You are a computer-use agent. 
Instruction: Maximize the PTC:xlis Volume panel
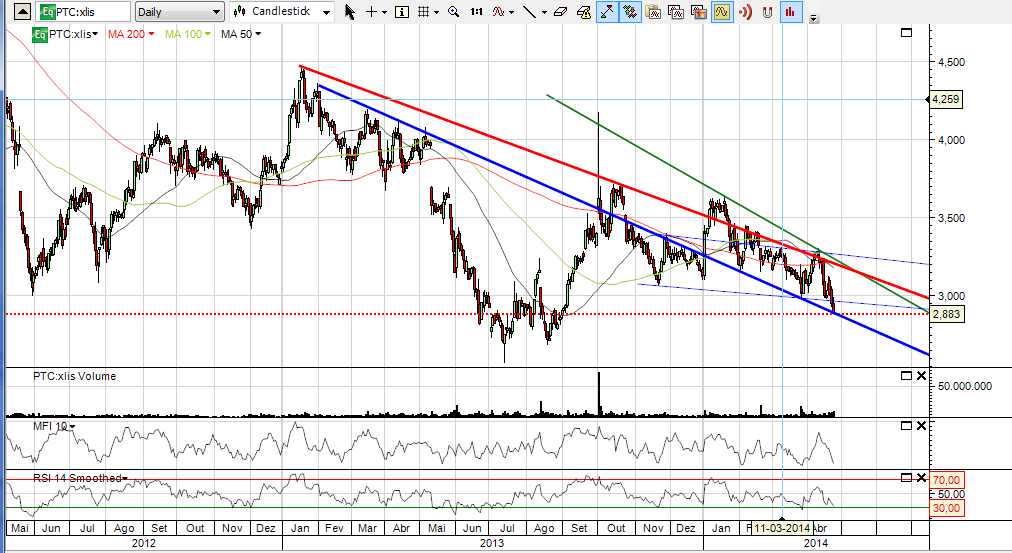pyautogui.click(x=905, y=376)
